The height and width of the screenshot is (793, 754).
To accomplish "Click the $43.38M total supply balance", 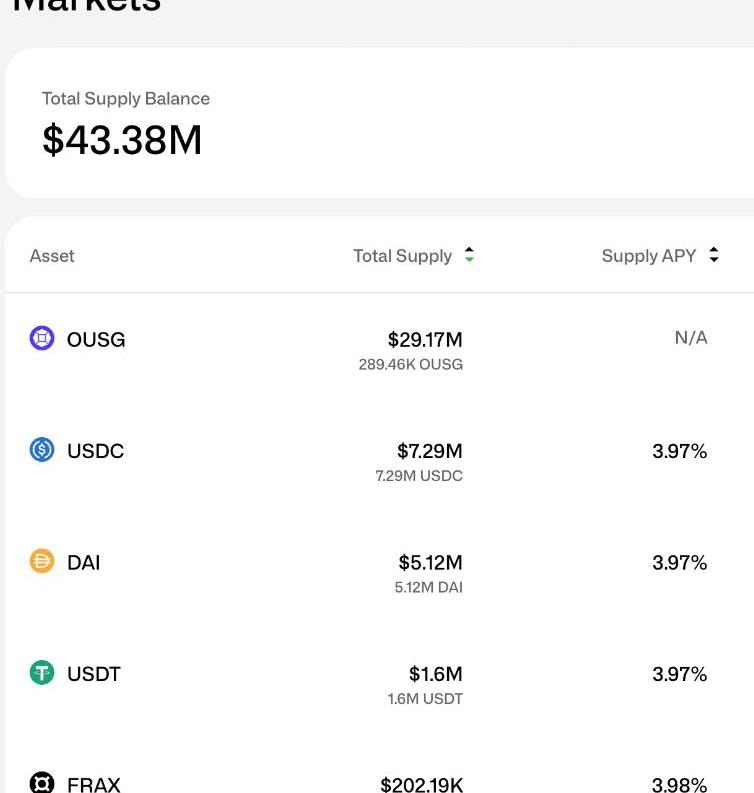I will pyautogui.click(x=122, y=140).
